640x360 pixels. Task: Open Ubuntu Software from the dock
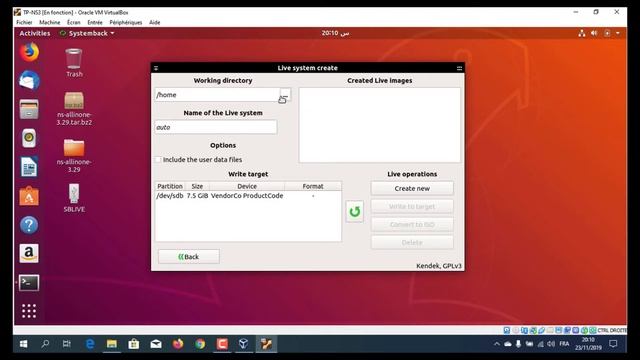29,196
